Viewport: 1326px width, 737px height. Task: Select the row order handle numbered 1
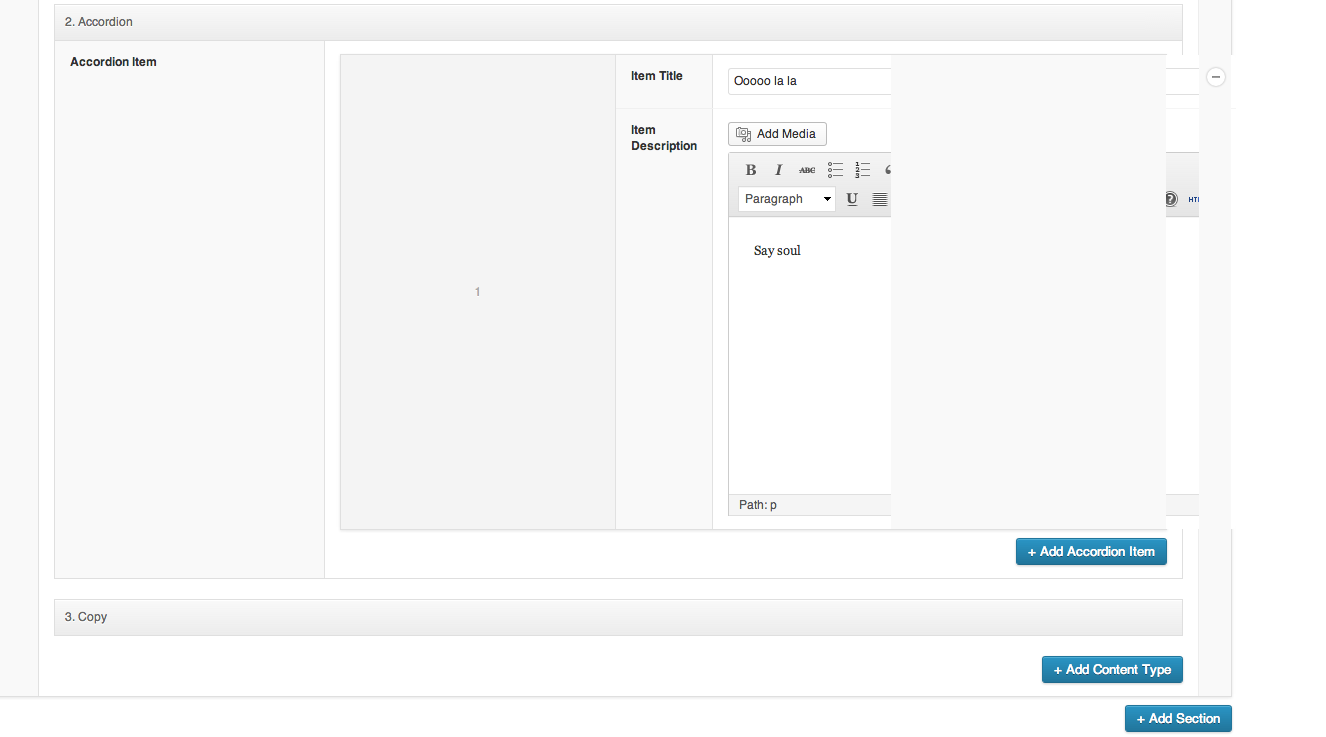477,292
